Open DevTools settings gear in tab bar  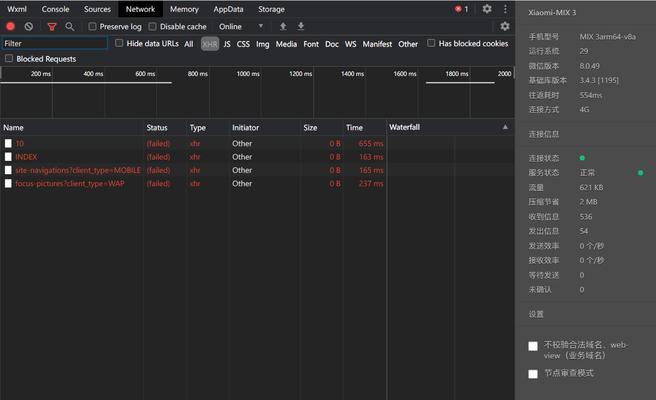pyautogui.click(x=487, y=9)
